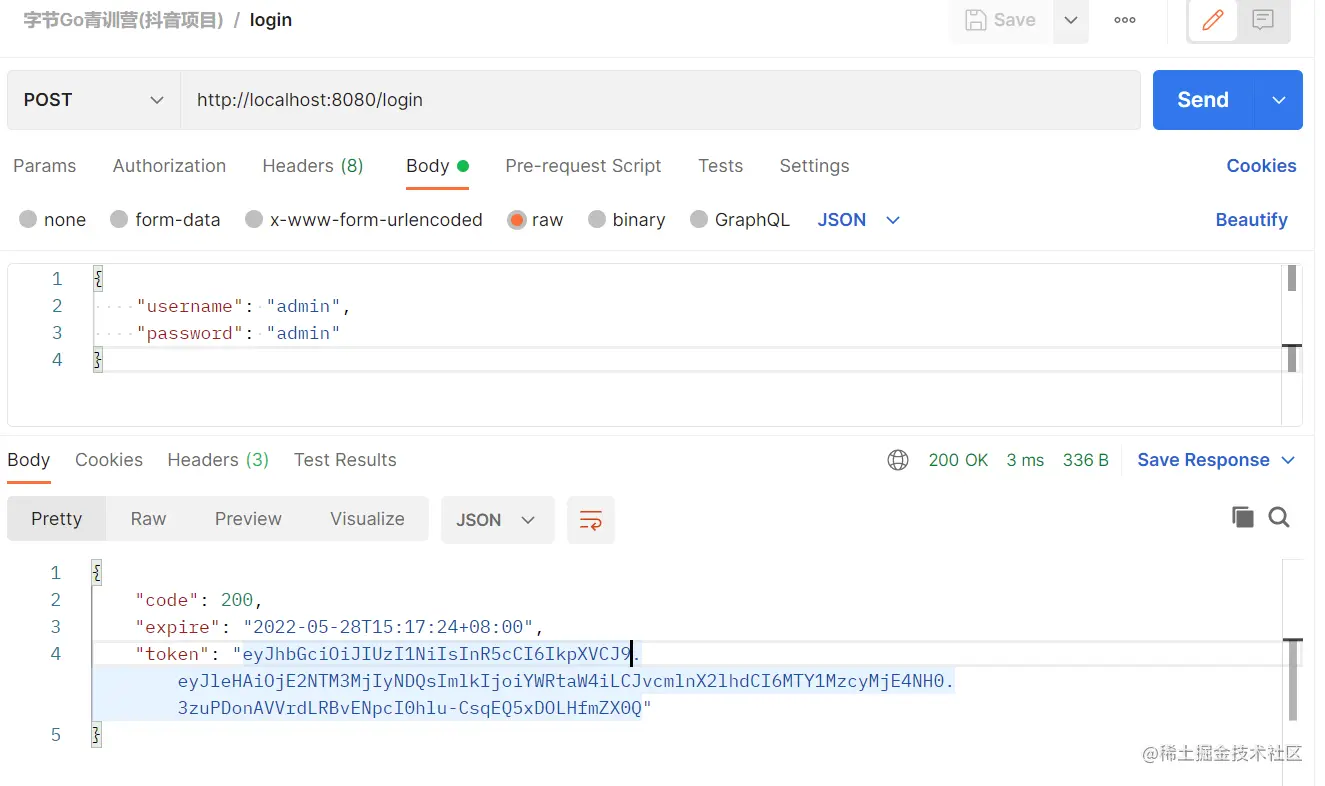1325x786 pixels.
Task: Click the "expire" value in response
Action: coord(389,627)
